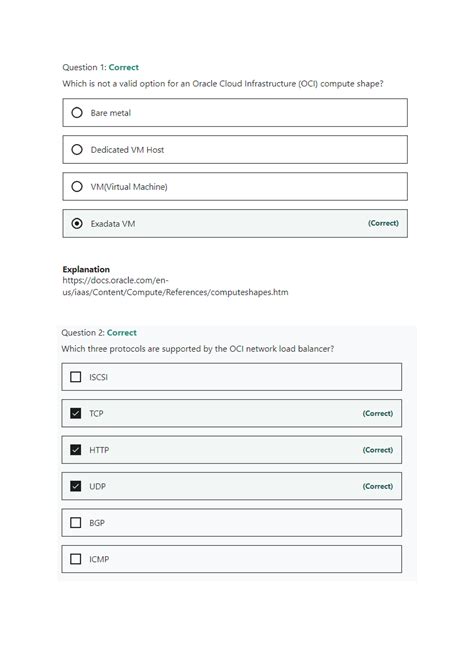
Task: Uncheck the HTTP checkbox
Action: [x=76, y=450]
